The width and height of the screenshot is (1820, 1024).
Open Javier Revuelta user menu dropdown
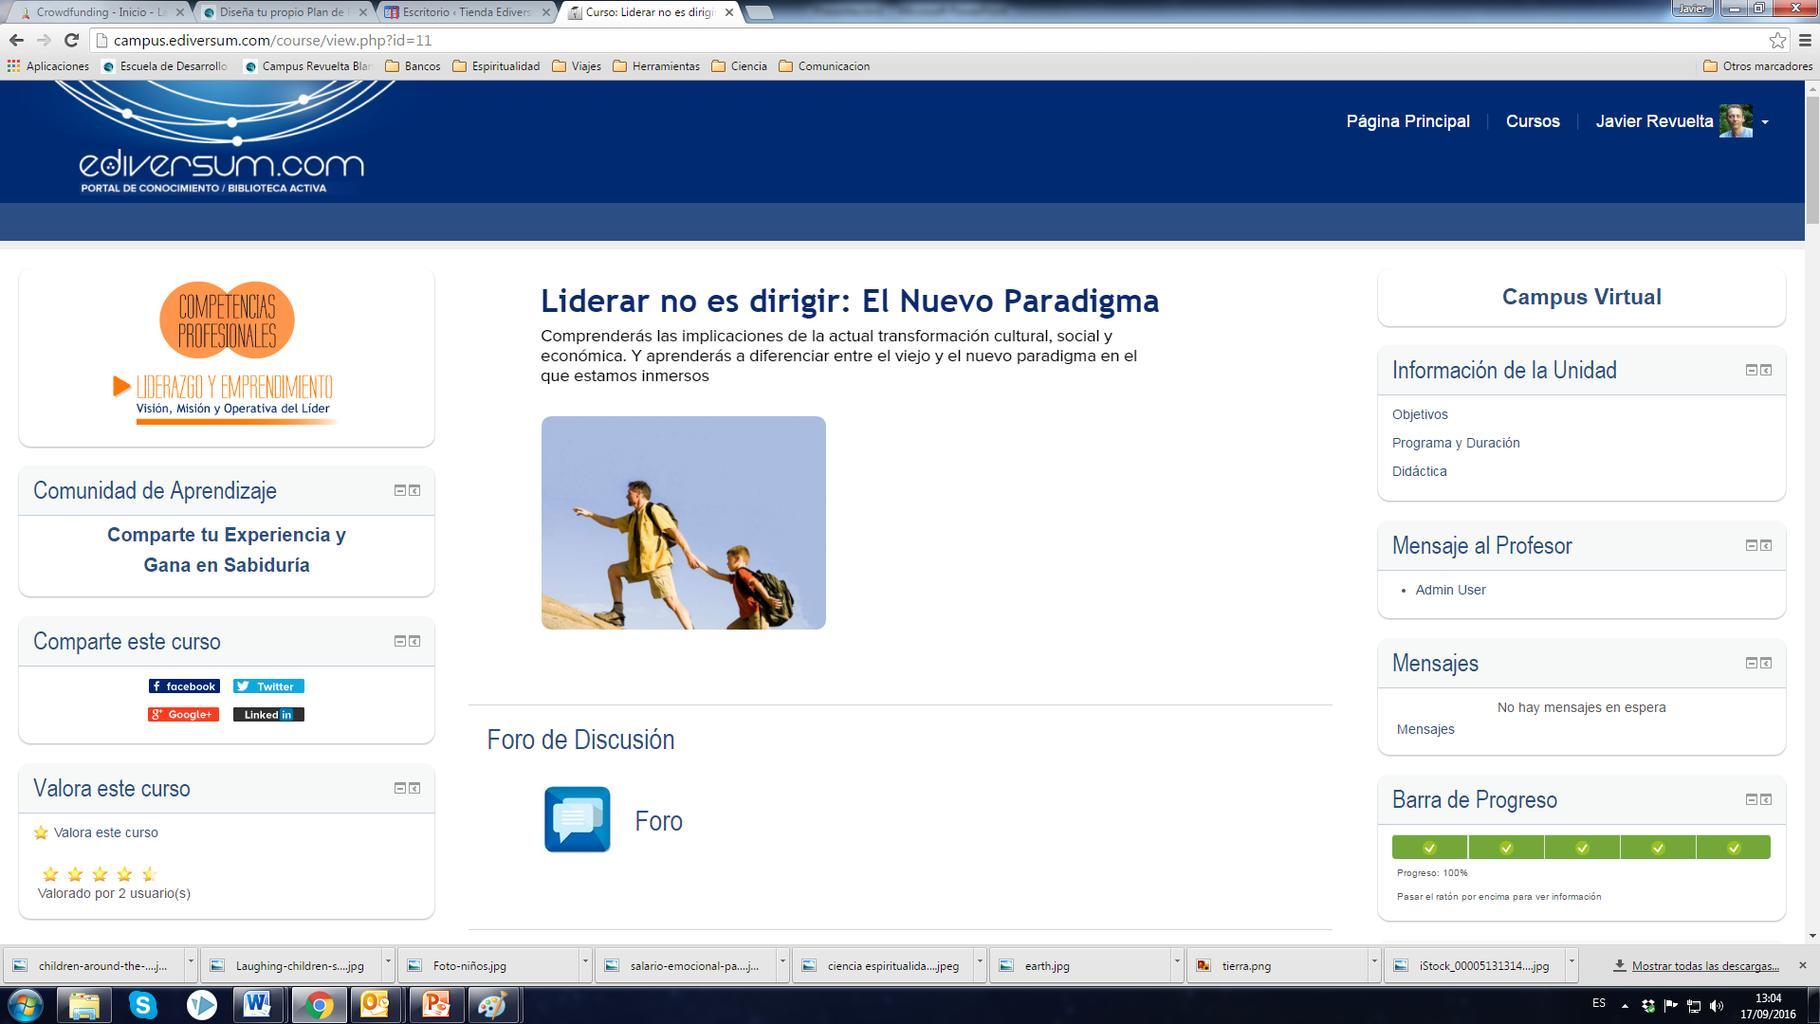point(1765,122)
